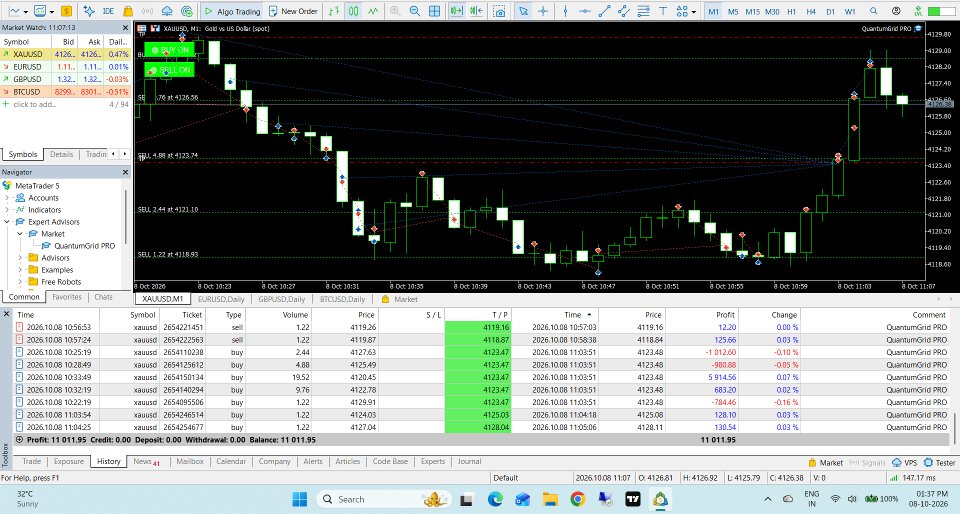960x514 pixels.
Task: Toggle Algo Trading on the toolbar
Action: tap(233, 11)
